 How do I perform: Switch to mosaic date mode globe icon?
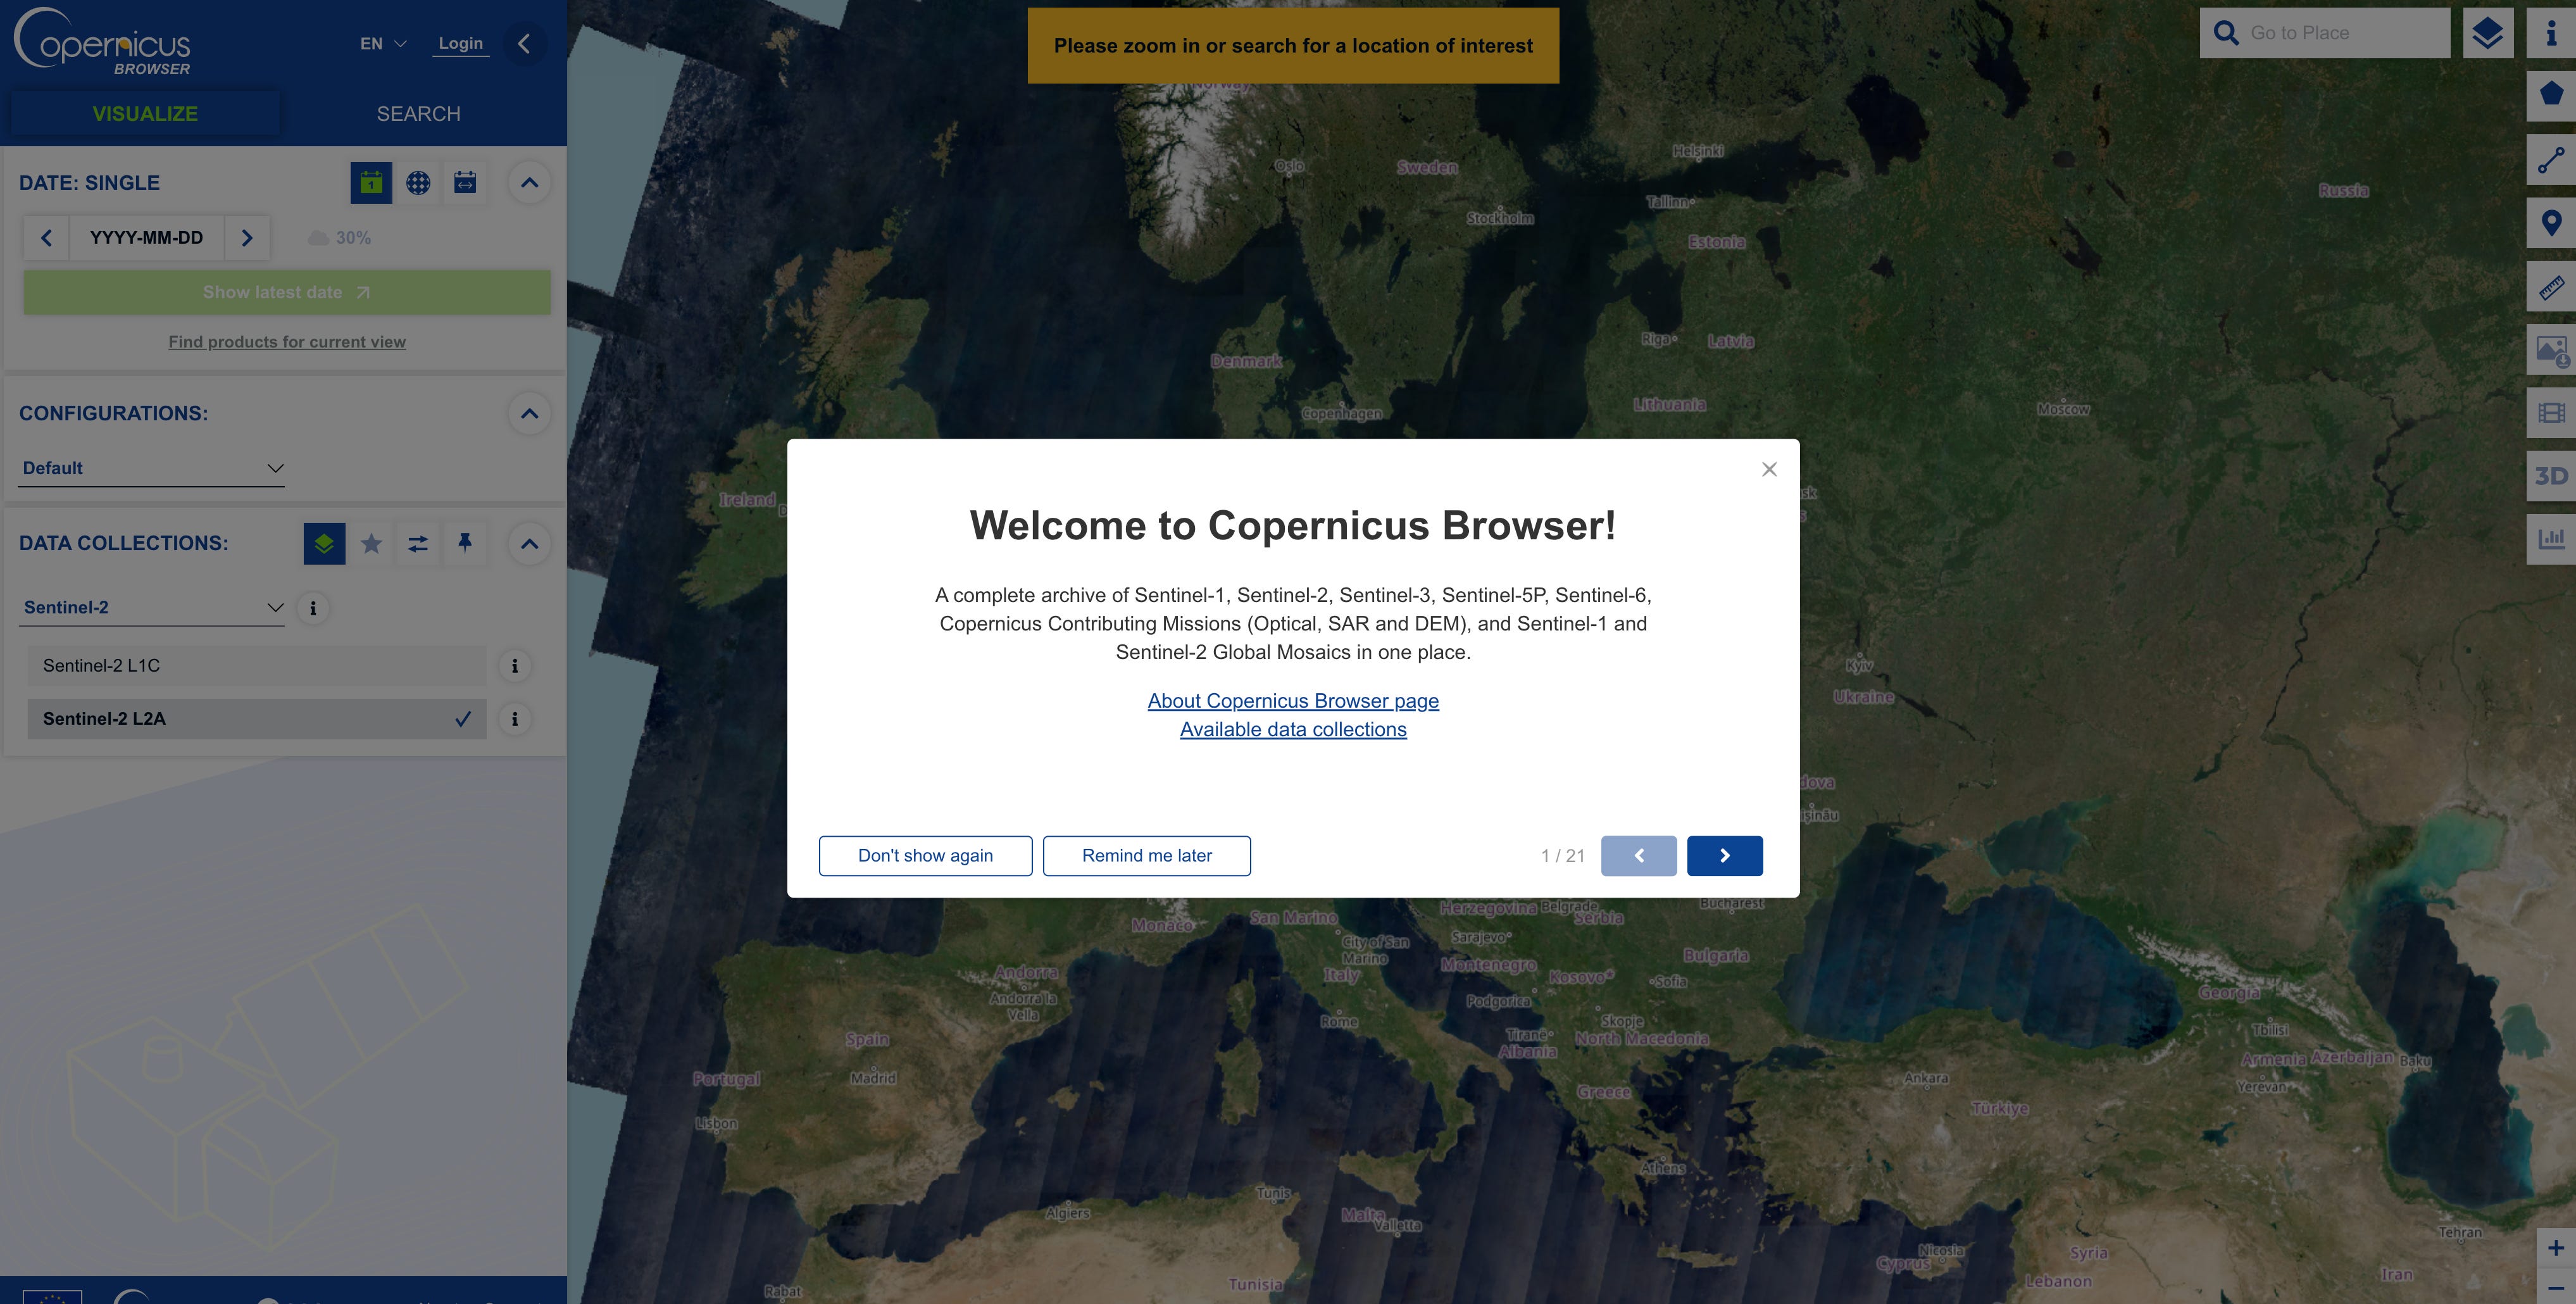click(x=418, y=183)
